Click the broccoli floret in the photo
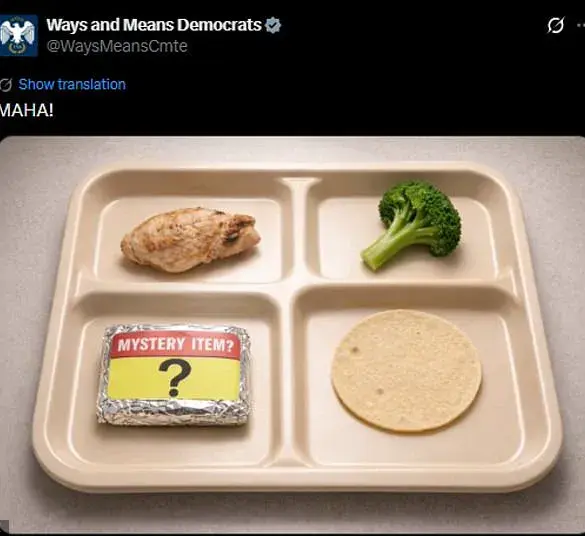 pos(411,223)
